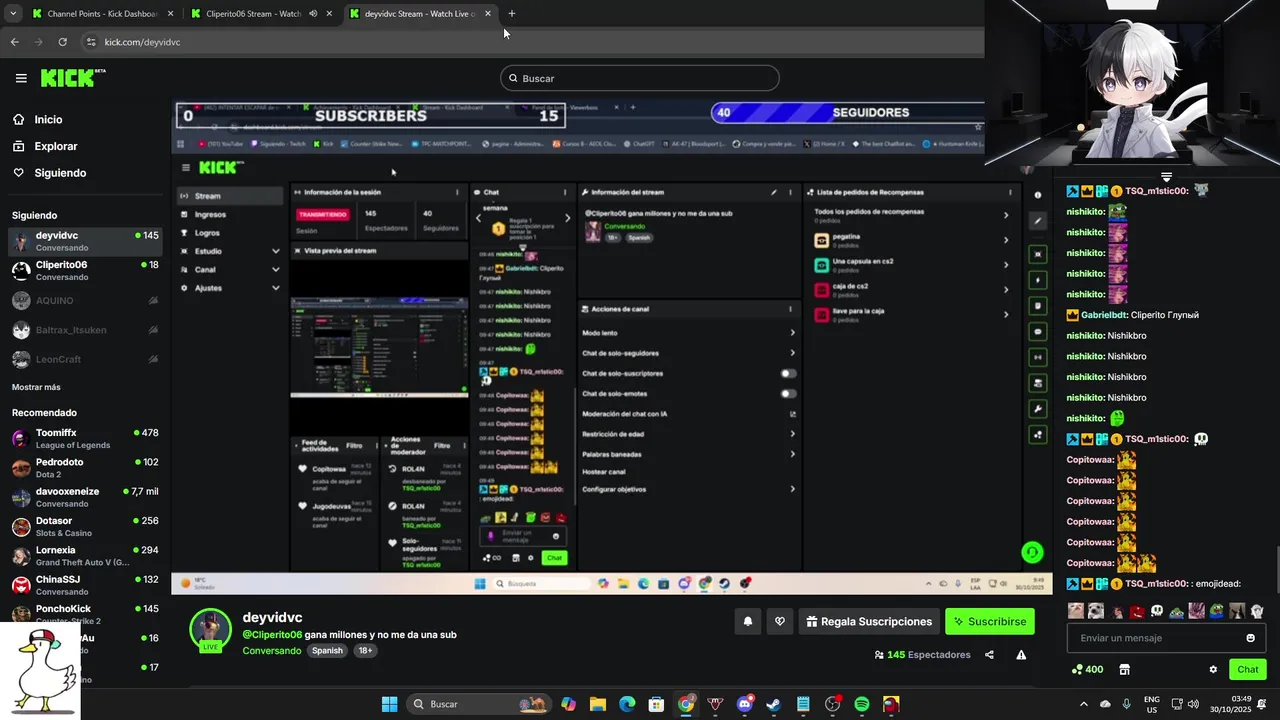Image resolution: width=1280 pixels, height=720 pixels.
Task: Click the microphone tray icon
Action: [x=1127, y=704]
